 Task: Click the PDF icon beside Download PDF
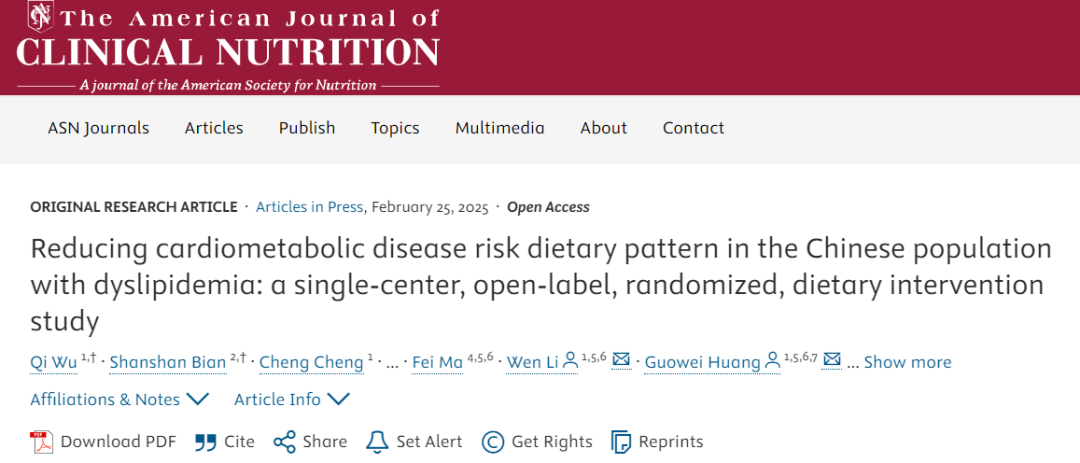[41, 442]
